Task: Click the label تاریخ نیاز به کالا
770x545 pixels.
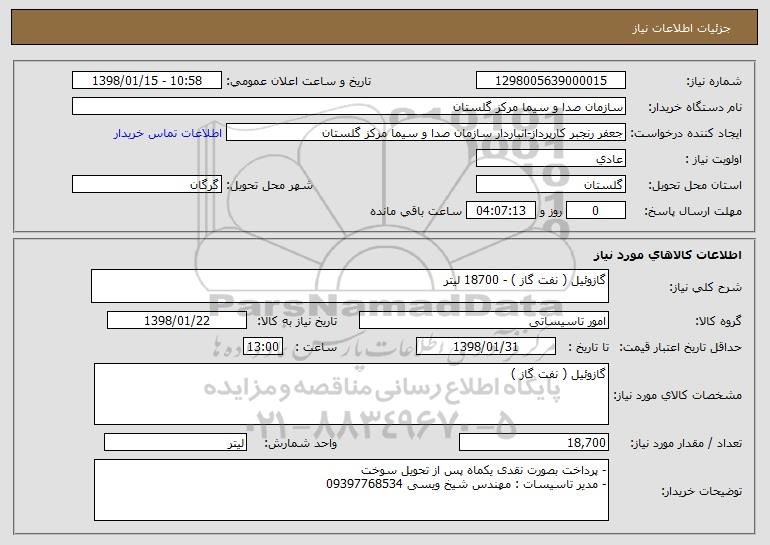Action: tap(297, 322)
